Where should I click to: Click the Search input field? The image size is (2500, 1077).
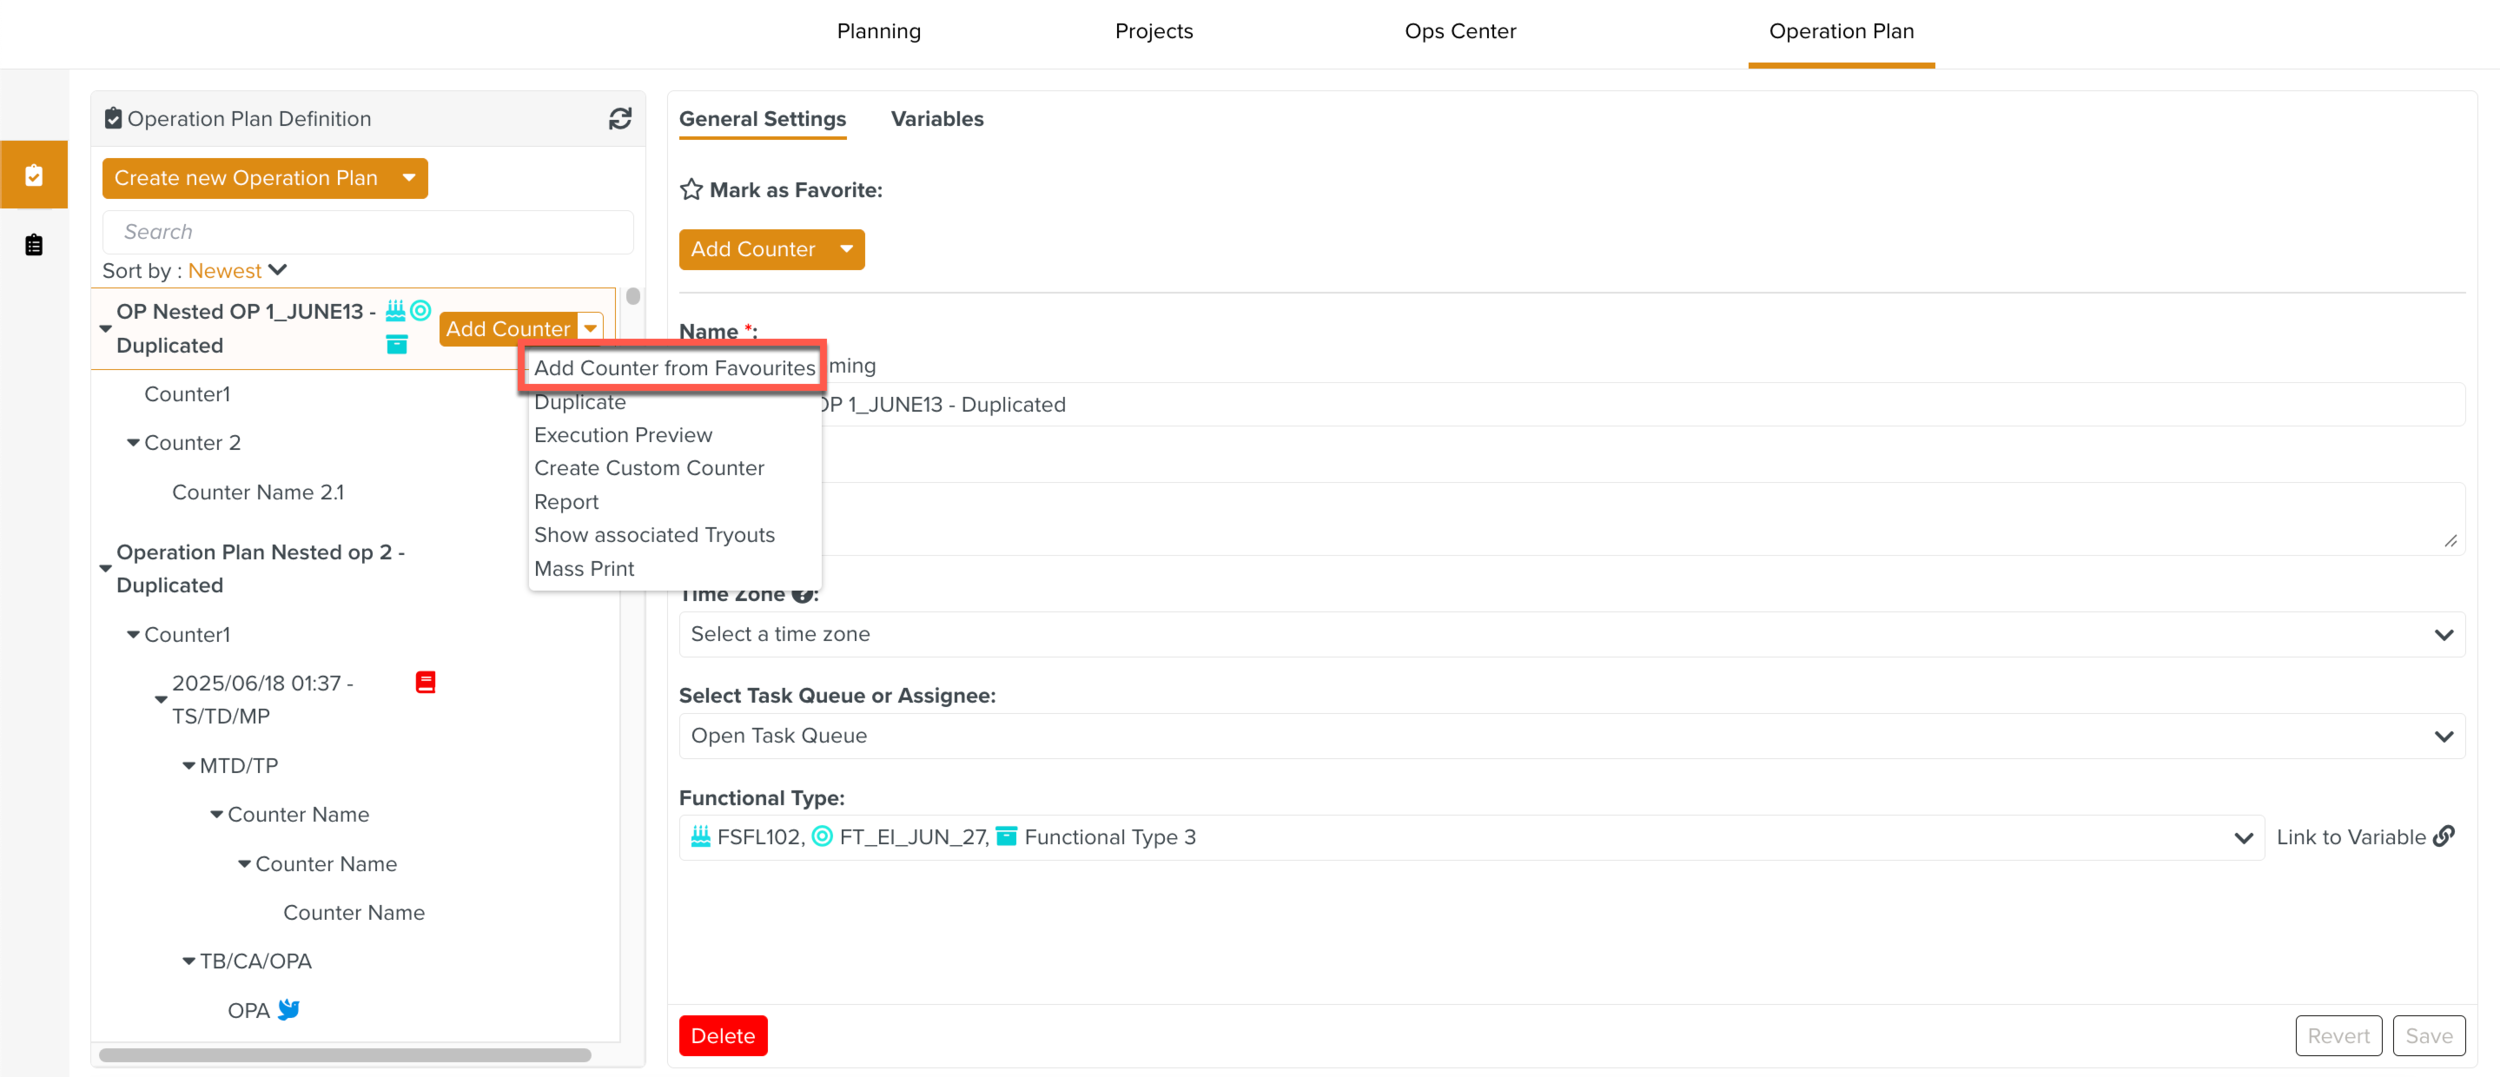pyautogui.click(x=368, y=232)
